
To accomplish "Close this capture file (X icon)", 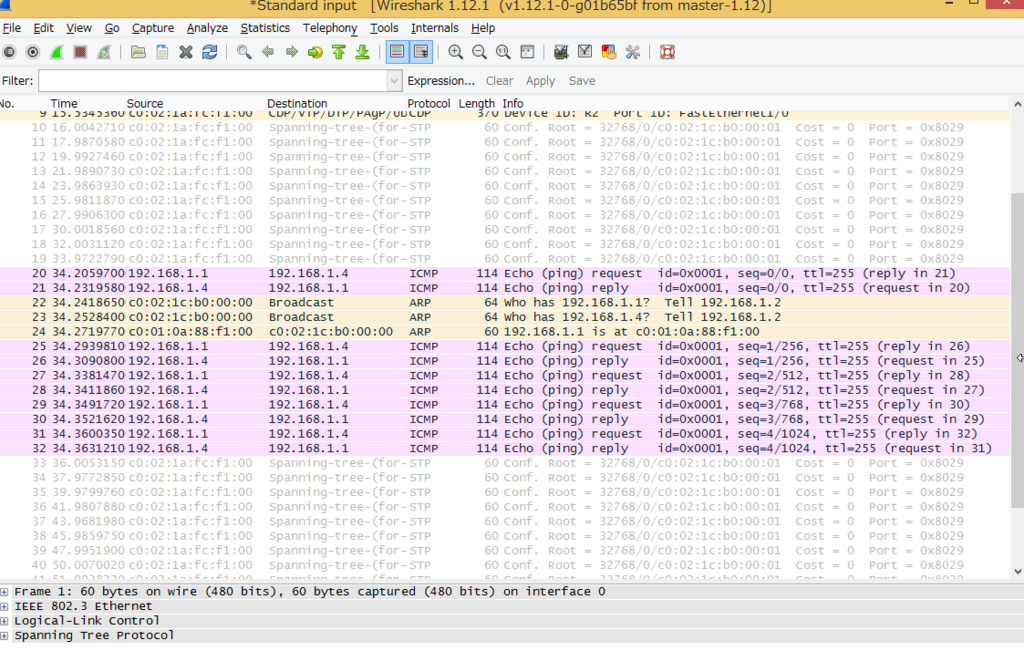I will [186, 52].
